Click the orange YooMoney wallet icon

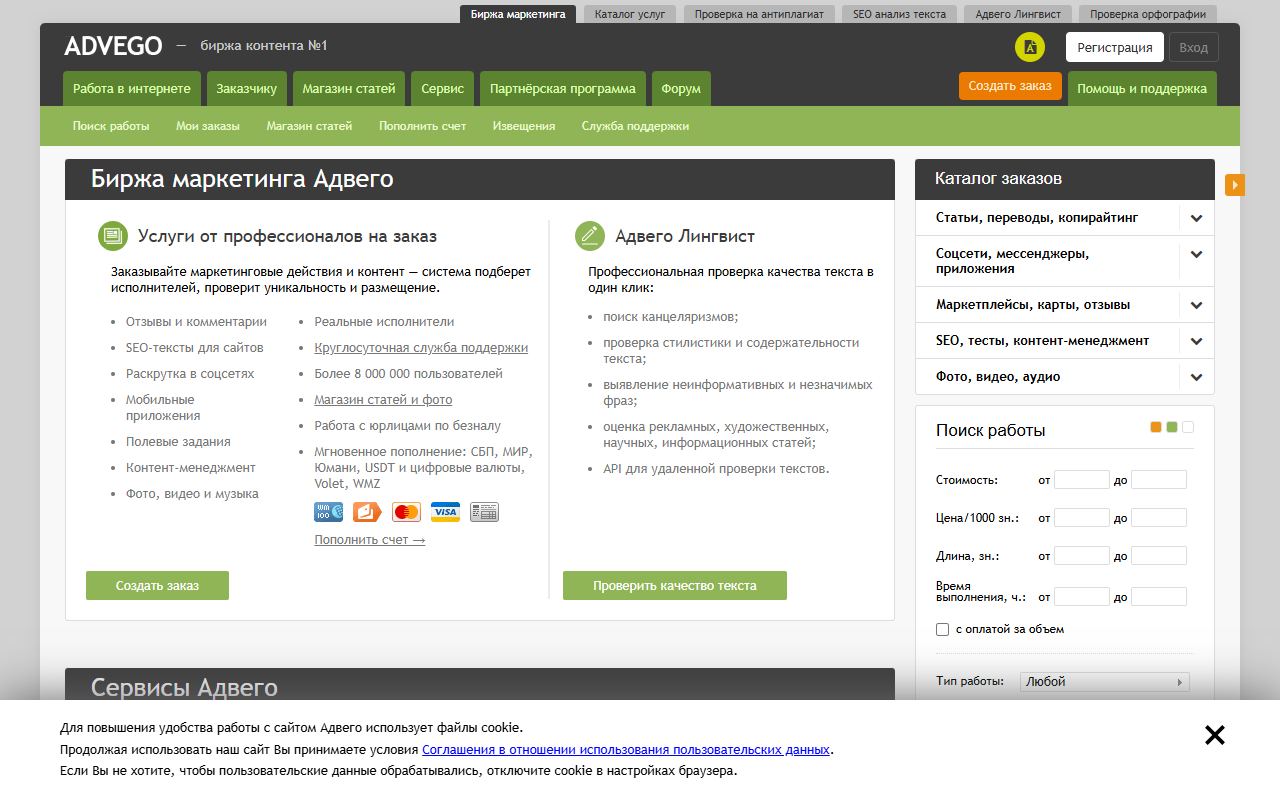(x=367, y=512)
